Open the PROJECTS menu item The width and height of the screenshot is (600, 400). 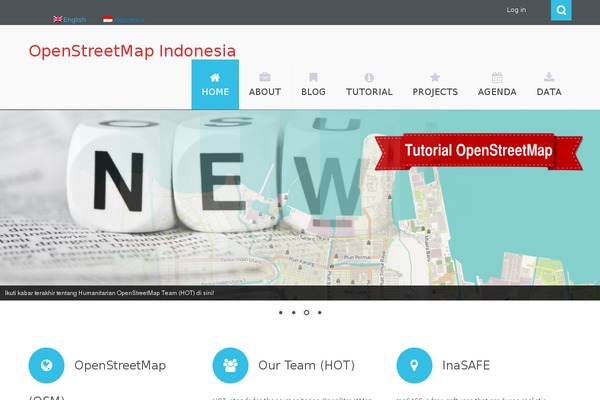pos(435,85)
